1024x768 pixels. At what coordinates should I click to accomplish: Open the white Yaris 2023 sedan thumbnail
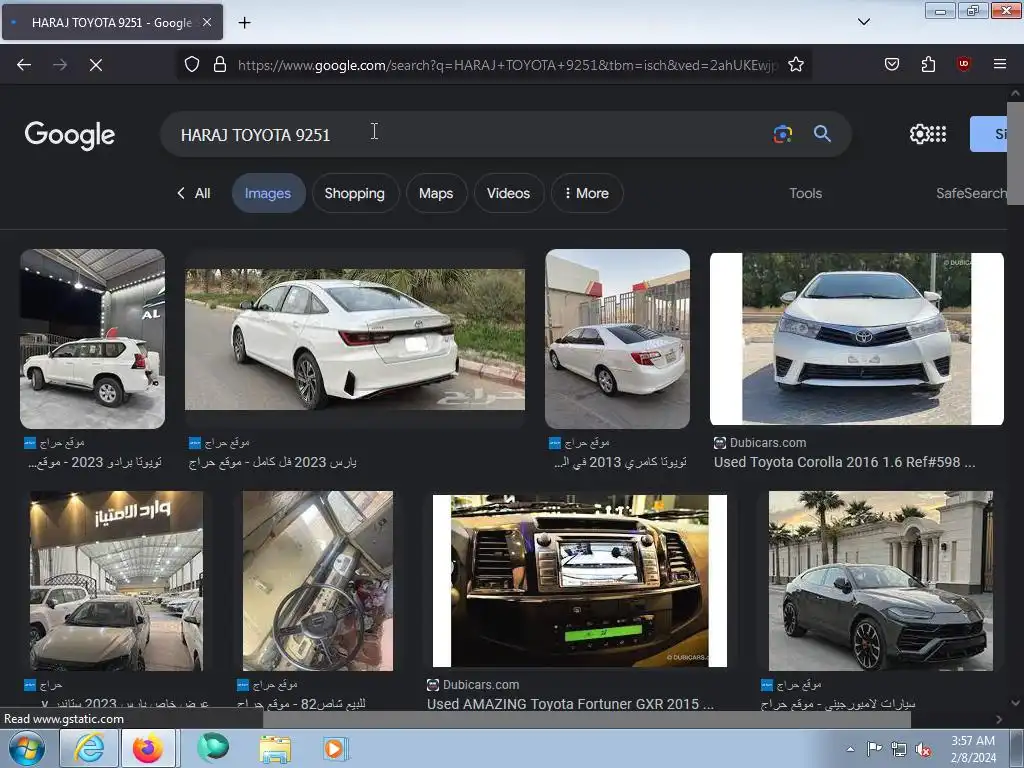coord(355,339)
